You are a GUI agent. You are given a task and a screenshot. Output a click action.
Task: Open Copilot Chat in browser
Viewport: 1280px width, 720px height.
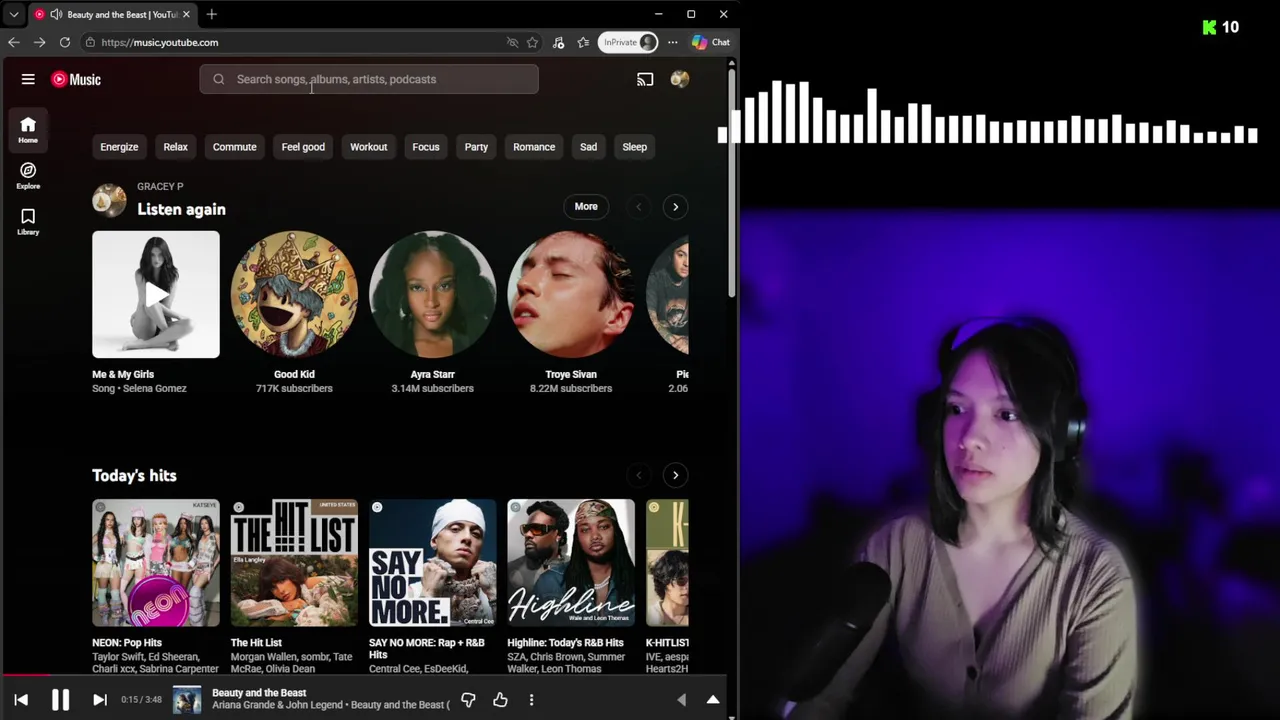(711, 42)
